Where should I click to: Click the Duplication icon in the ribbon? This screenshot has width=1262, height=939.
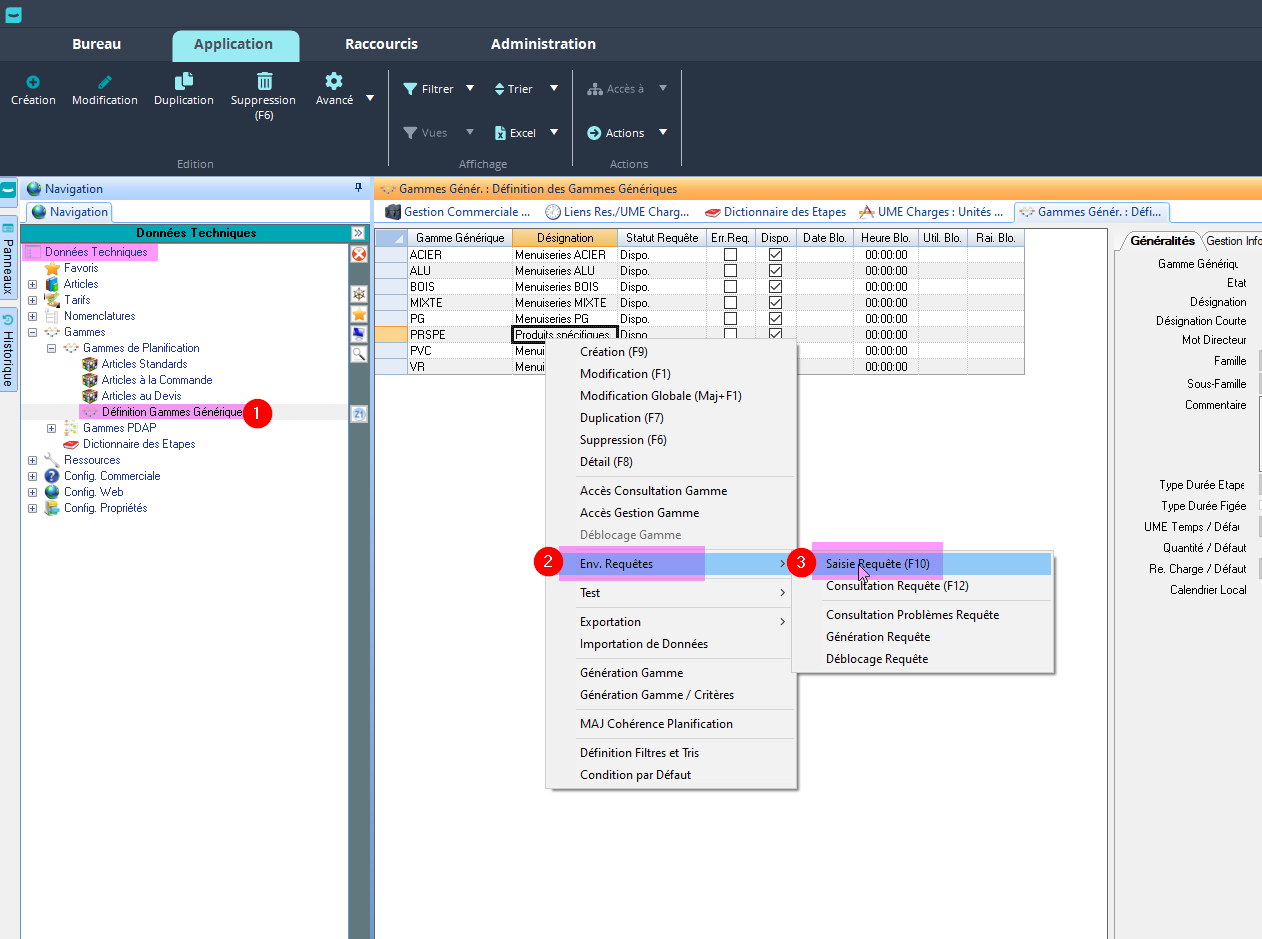184,82
